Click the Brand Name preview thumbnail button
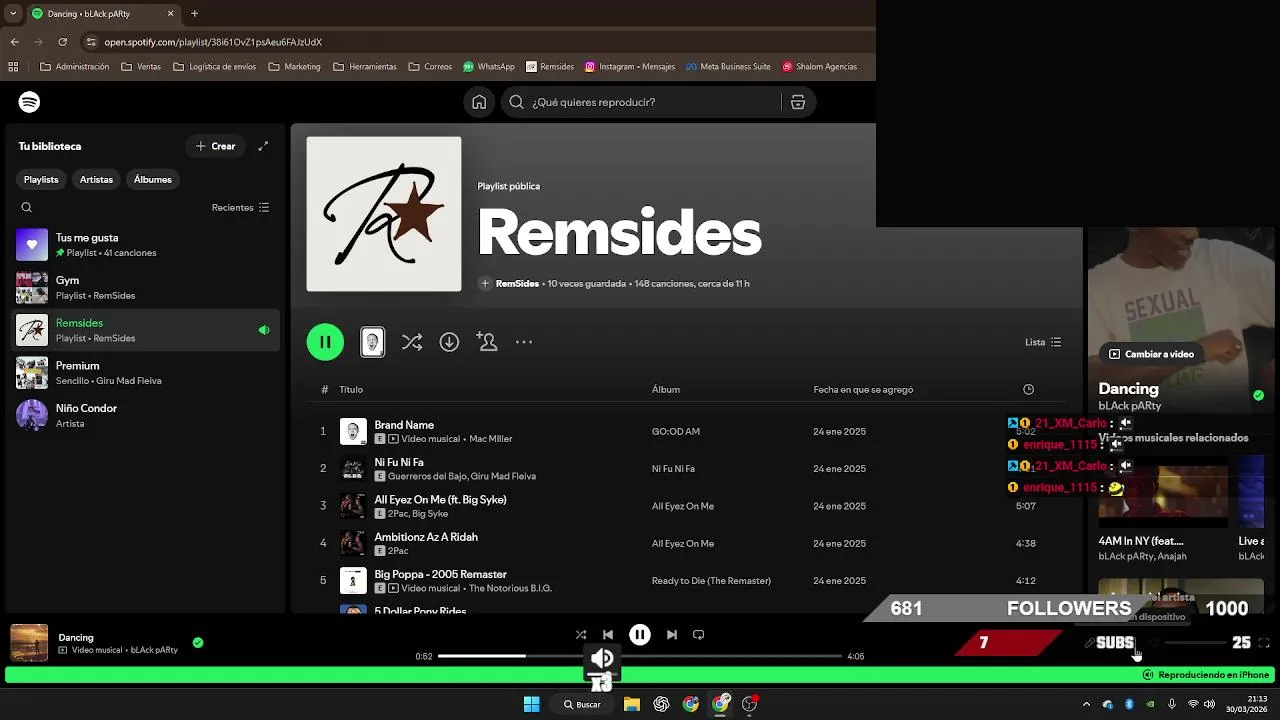The width and height of the screenshot is (1280, 720). pyautogui.click(x=372, y=342)
